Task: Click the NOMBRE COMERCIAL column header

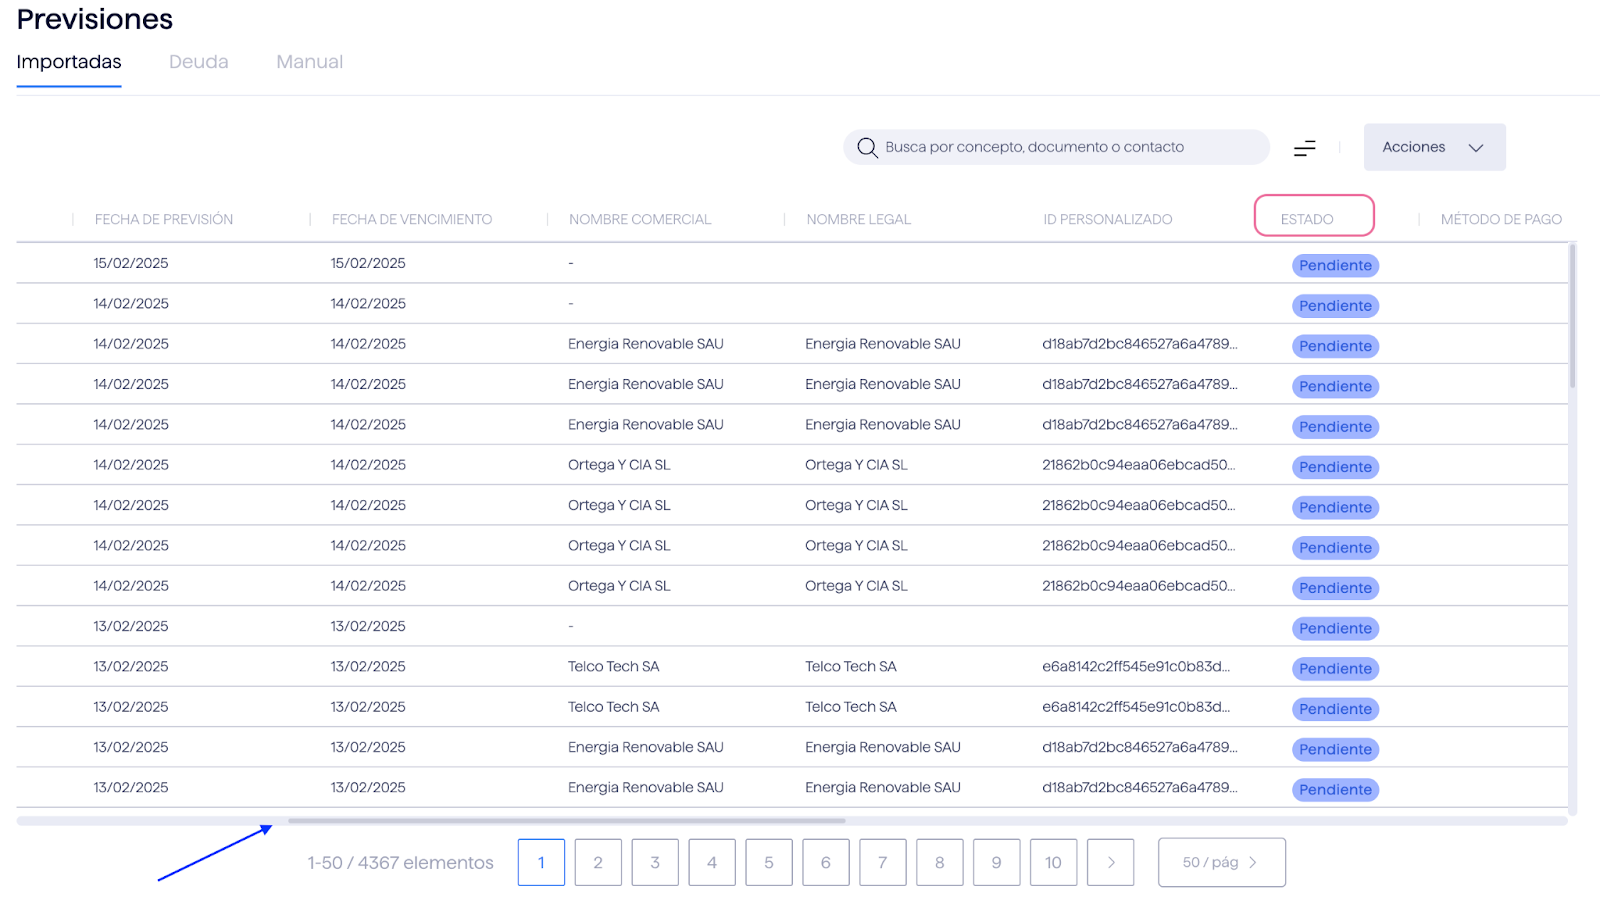Action: 640,219
